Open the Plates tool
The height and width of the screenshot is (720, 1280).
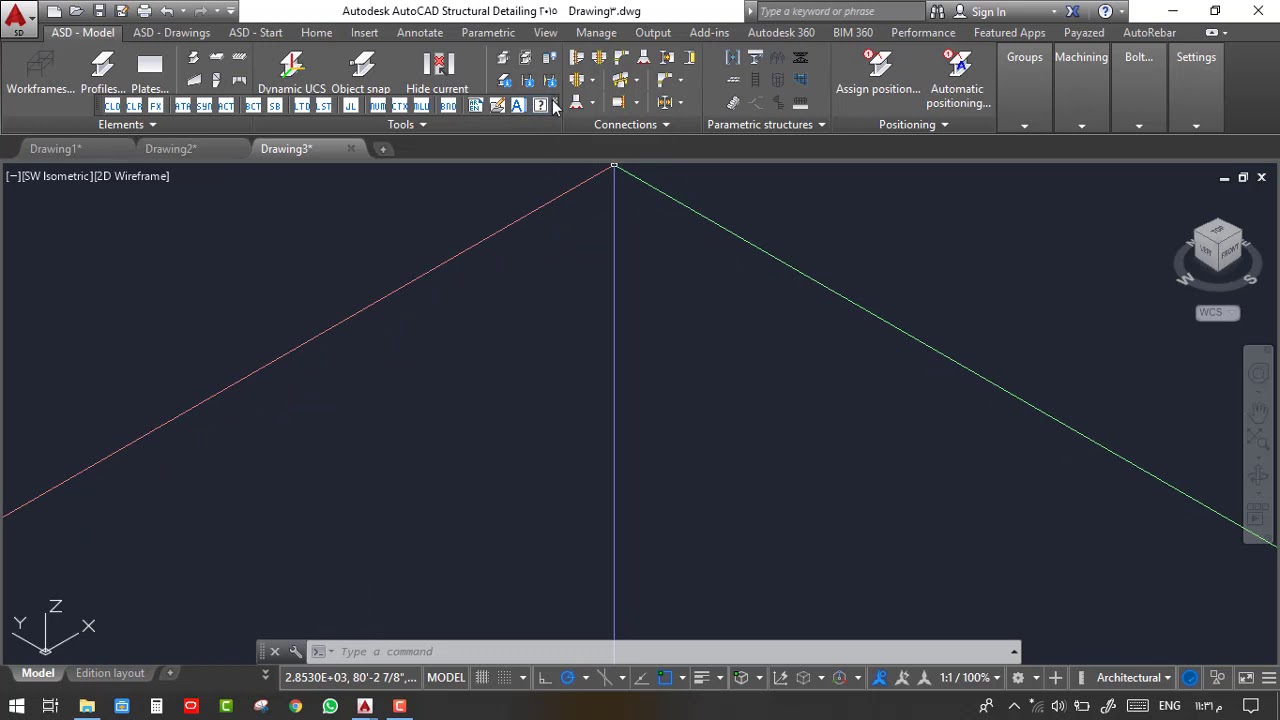(150, 72)
